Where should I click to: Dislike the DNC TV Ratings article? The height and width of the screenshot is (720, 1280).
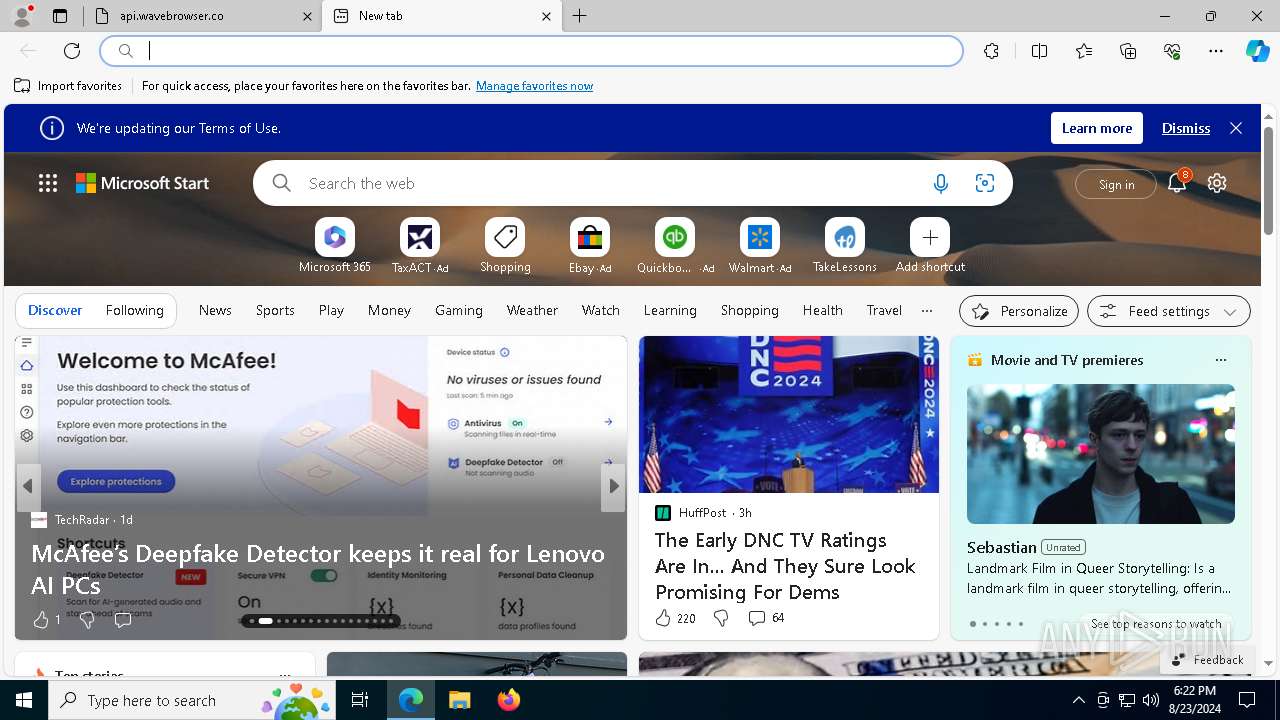coord(720,618)
